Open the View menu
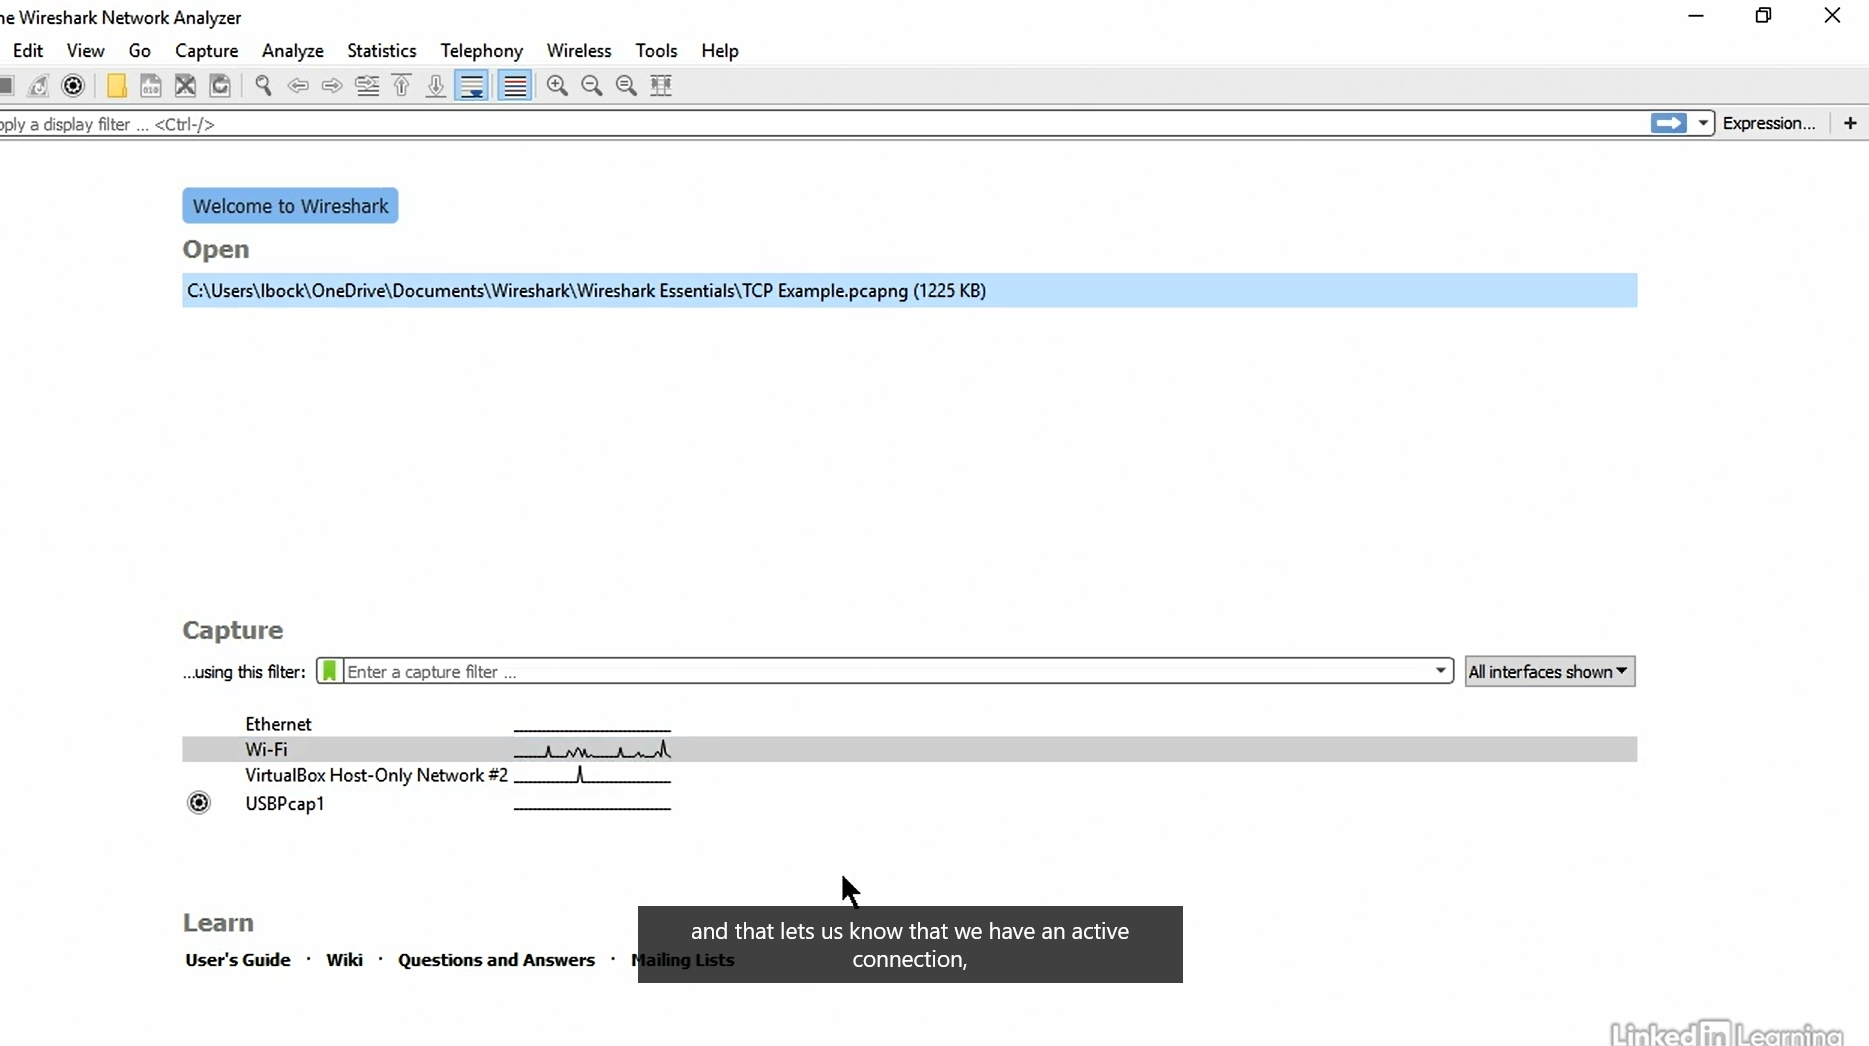The height and width of the screenshot is (1046, 1869). (86, 50)
